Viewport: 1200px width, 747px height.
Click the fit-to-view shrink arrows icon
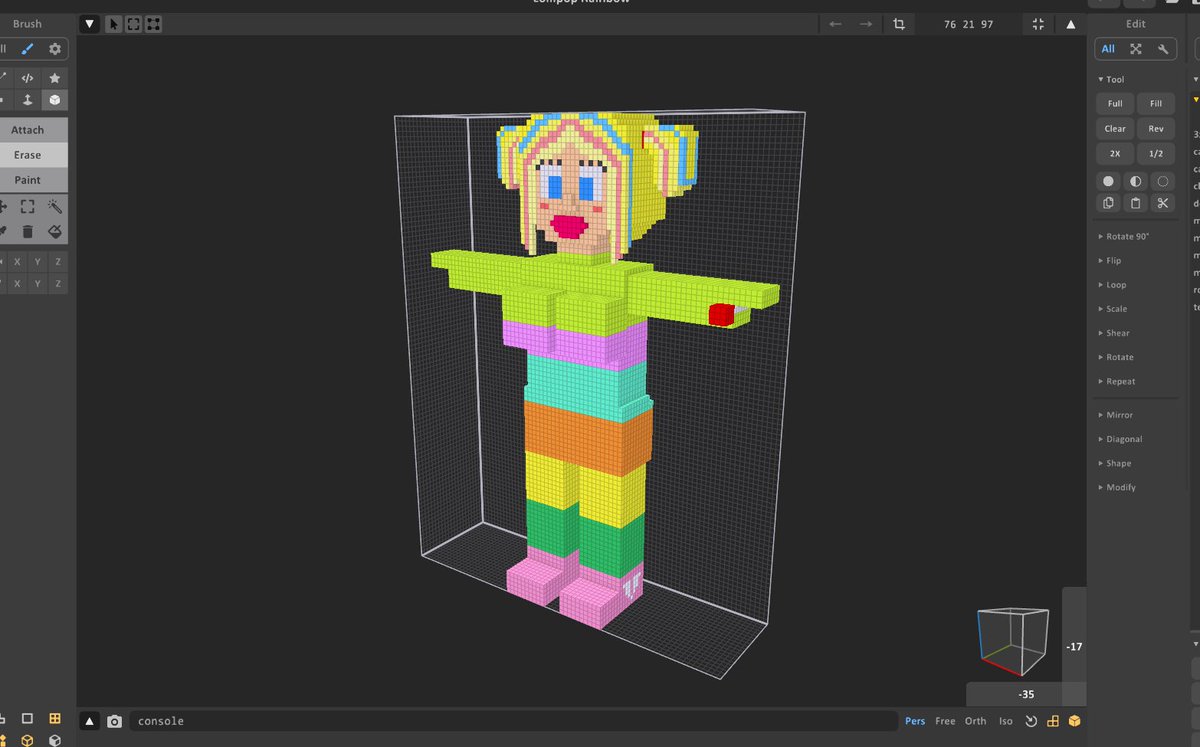pyautogui.click(x=1038, y=24)
